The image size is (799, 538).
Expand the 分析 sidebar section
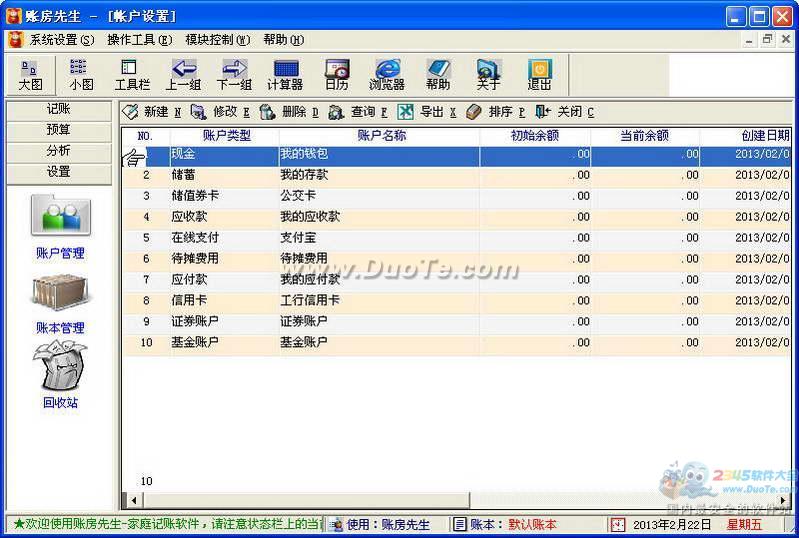coord(59,151)
